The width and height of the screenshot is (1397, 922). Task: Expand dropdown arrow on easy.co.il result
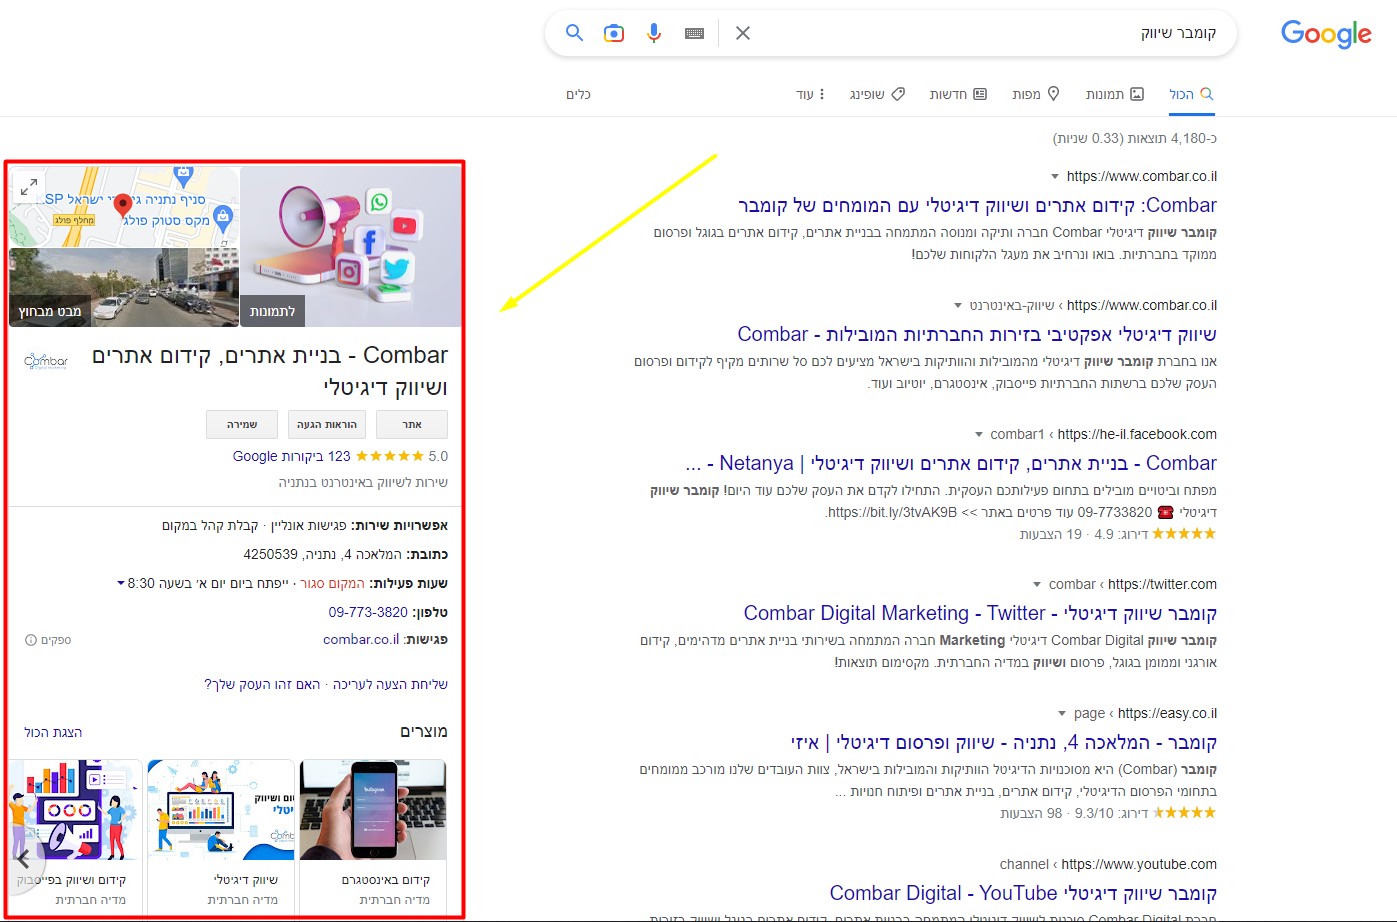click(1062, 714)
